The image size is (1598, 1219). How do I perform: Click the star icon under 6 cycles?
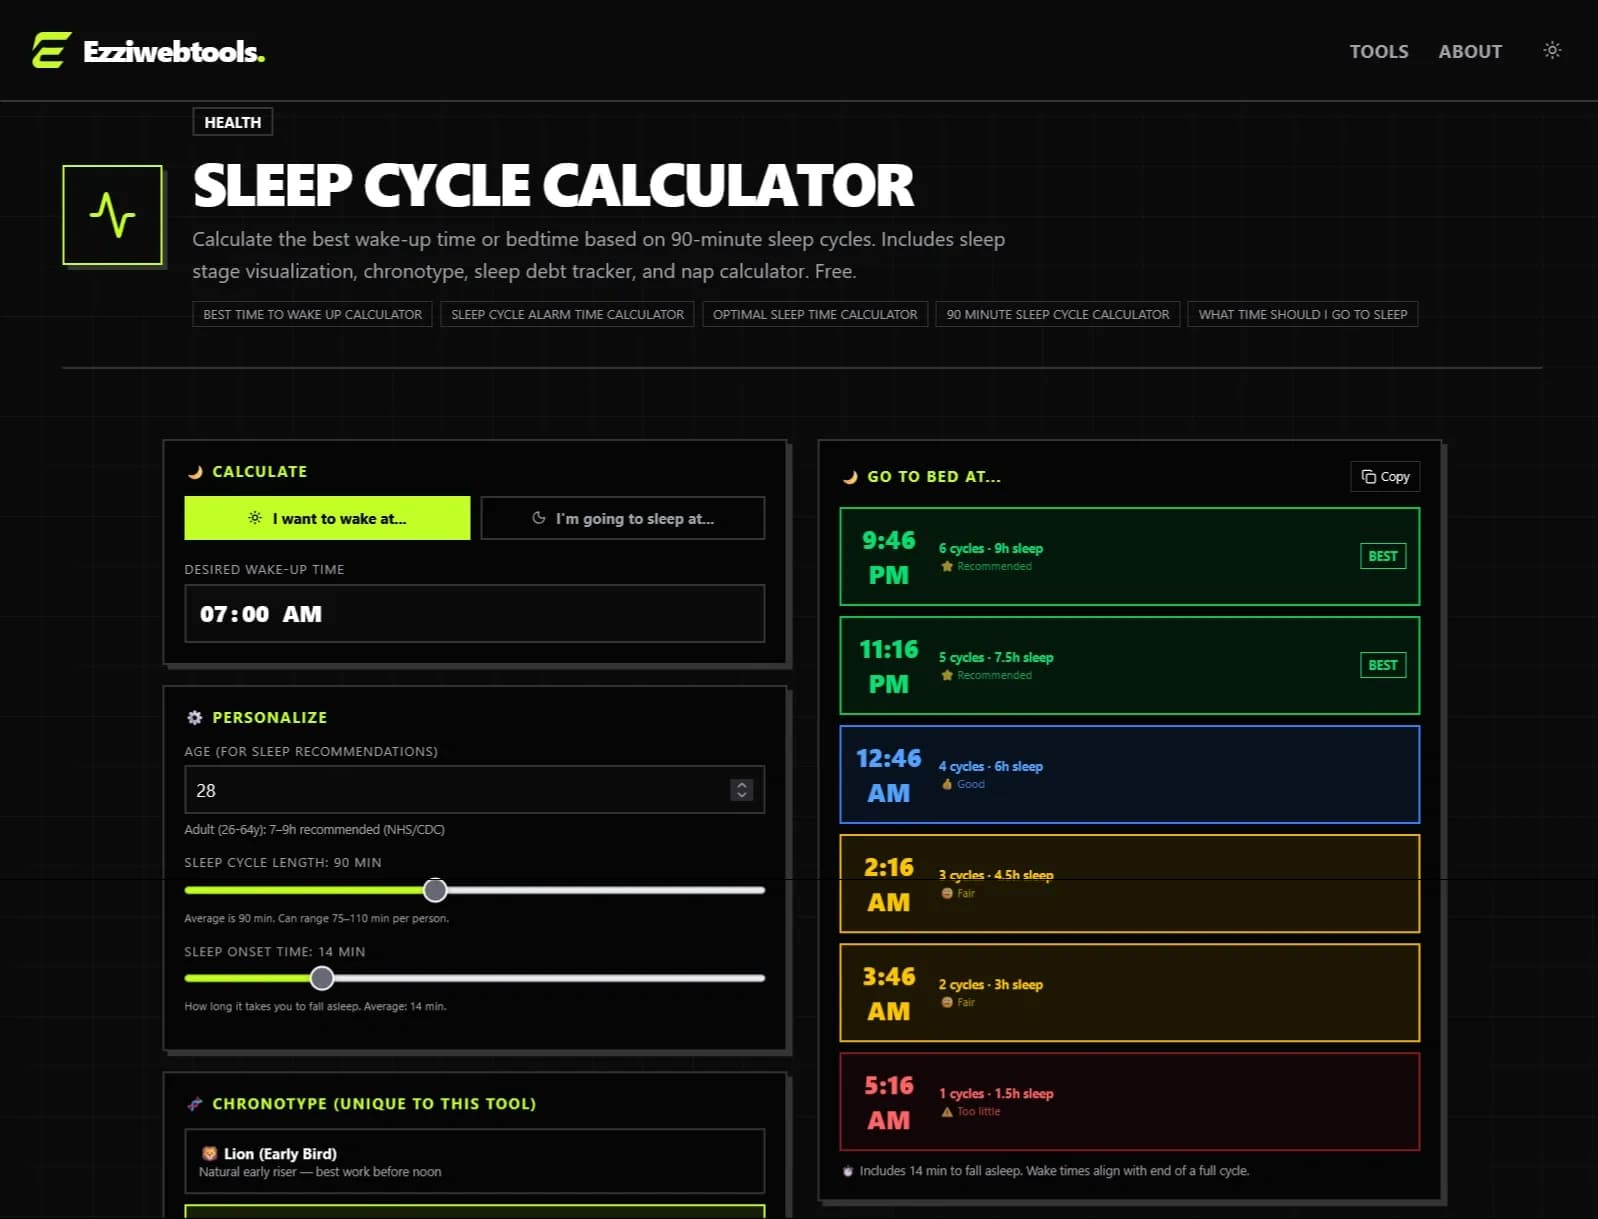(x=947, y=566)
